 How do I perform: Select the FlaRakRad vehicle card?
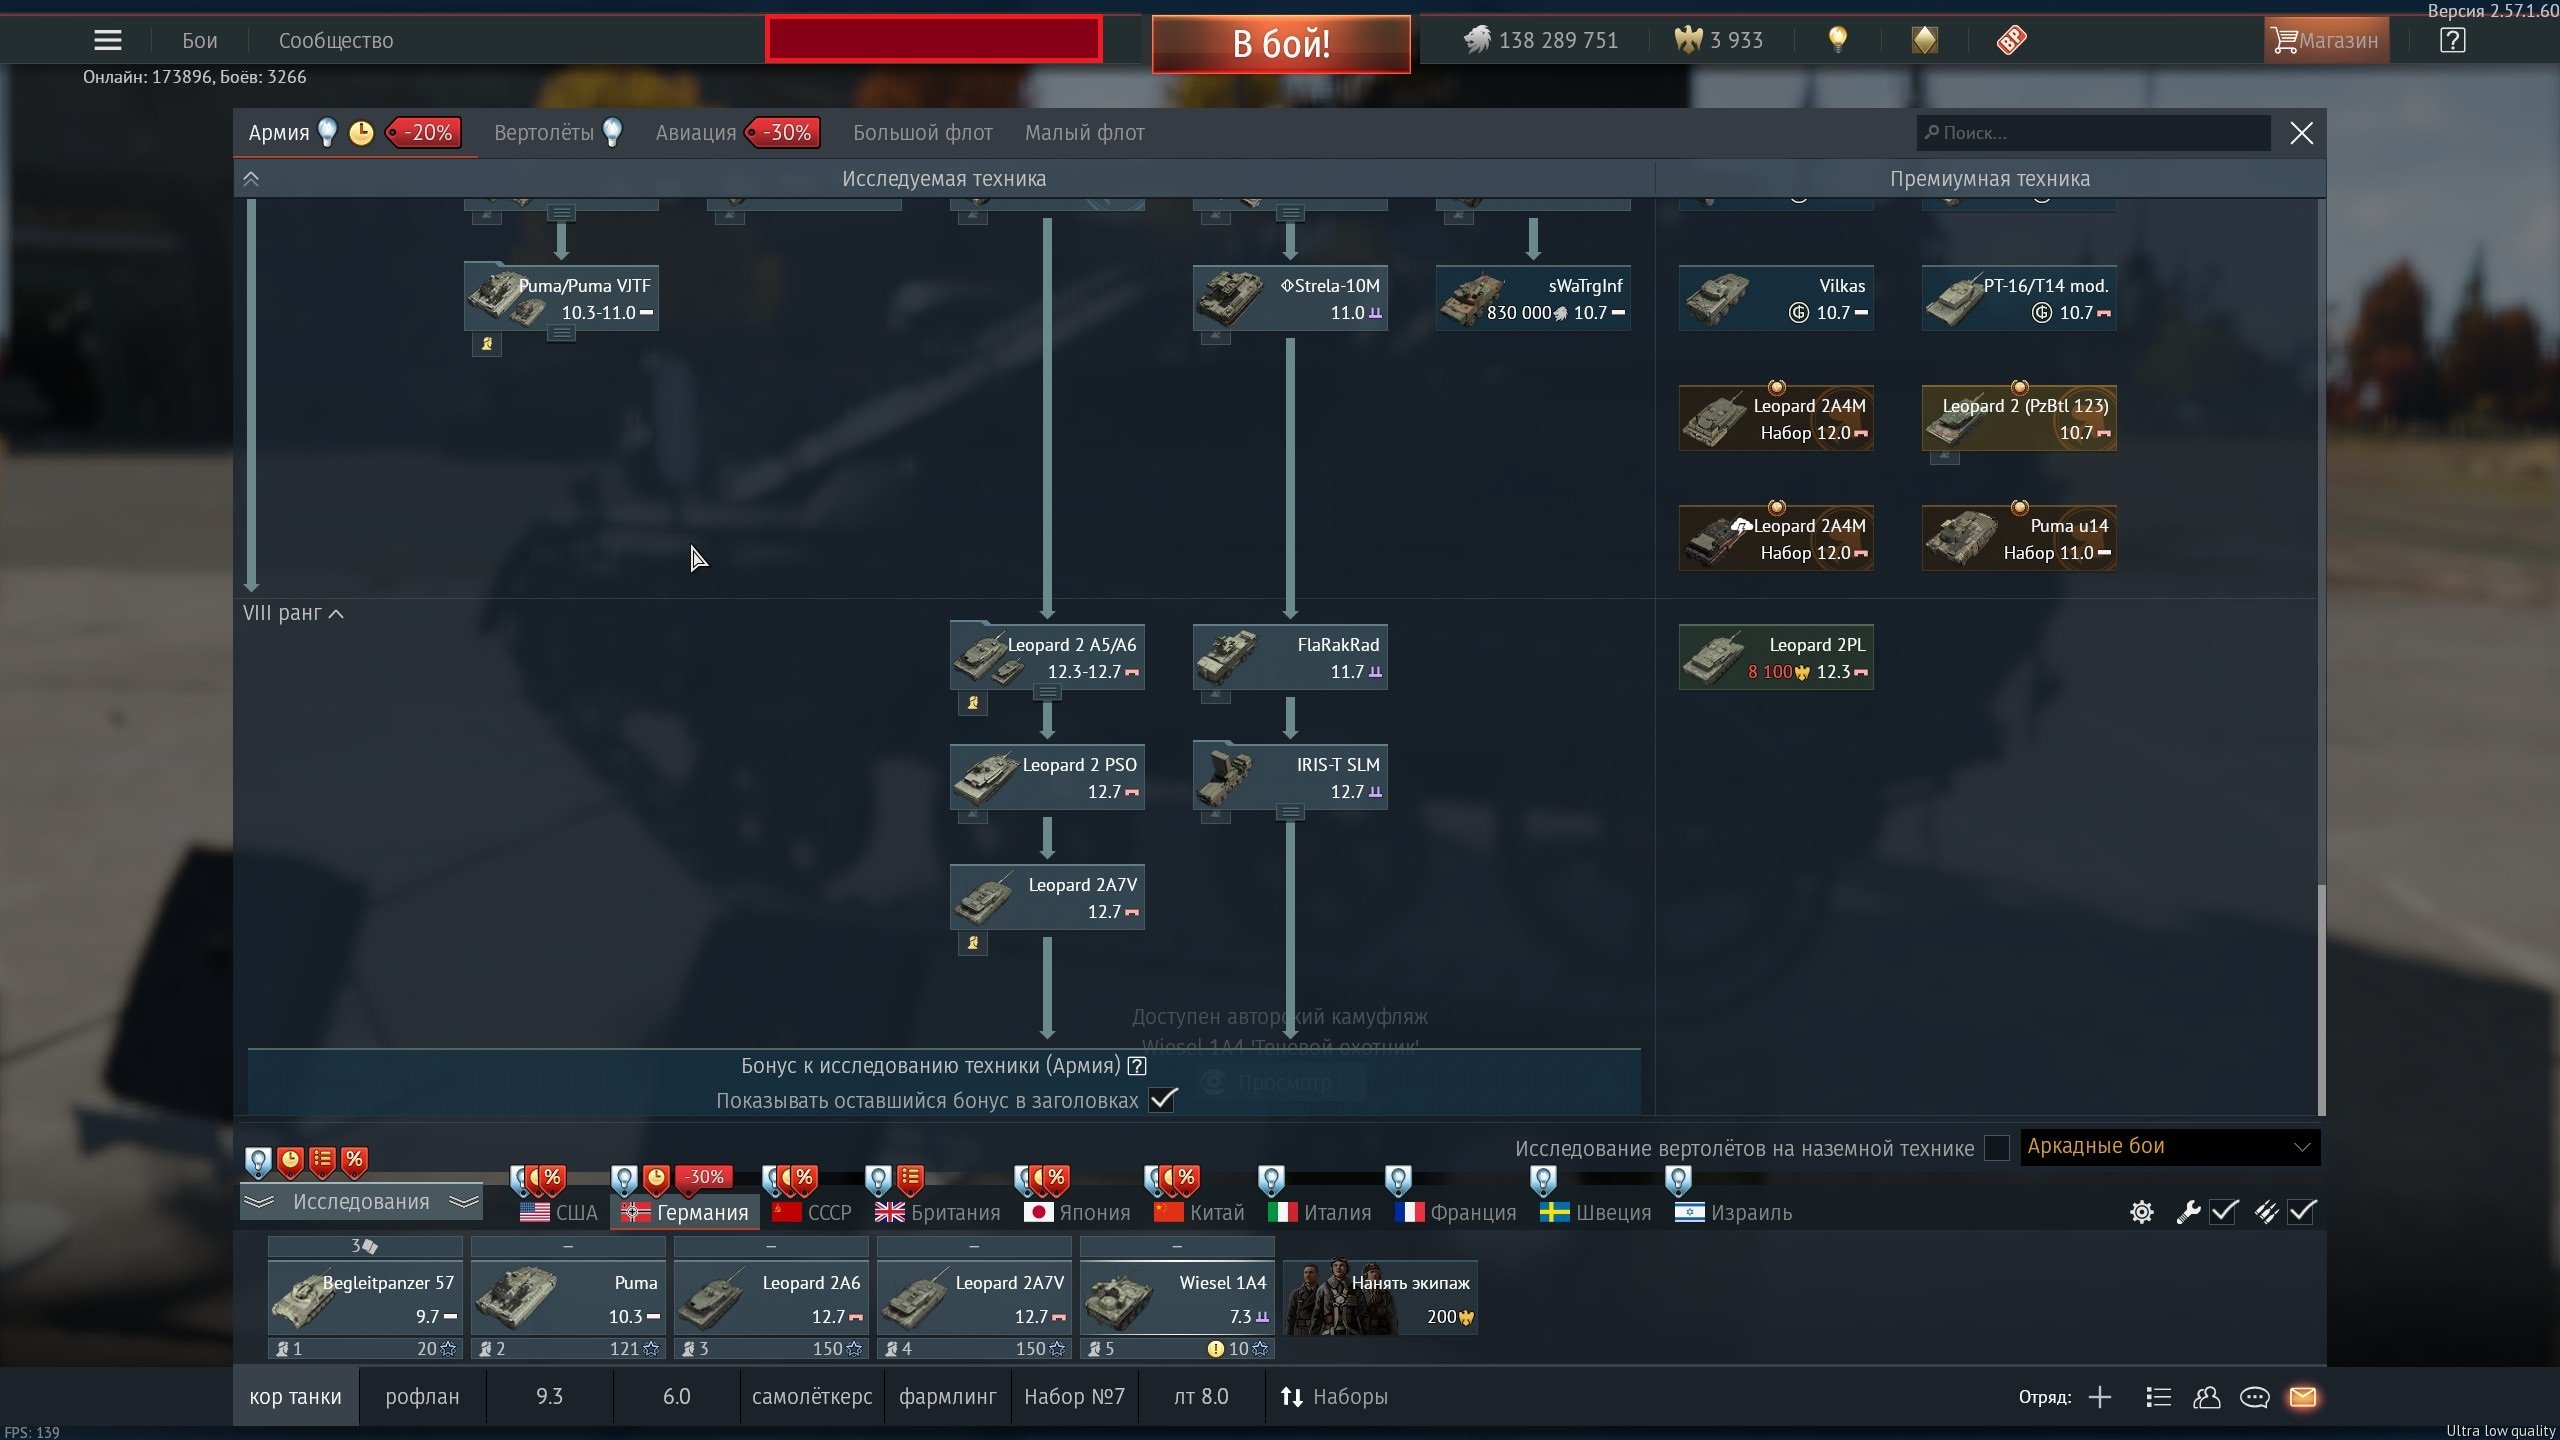pyautogui.click(x=1290, y=658)
